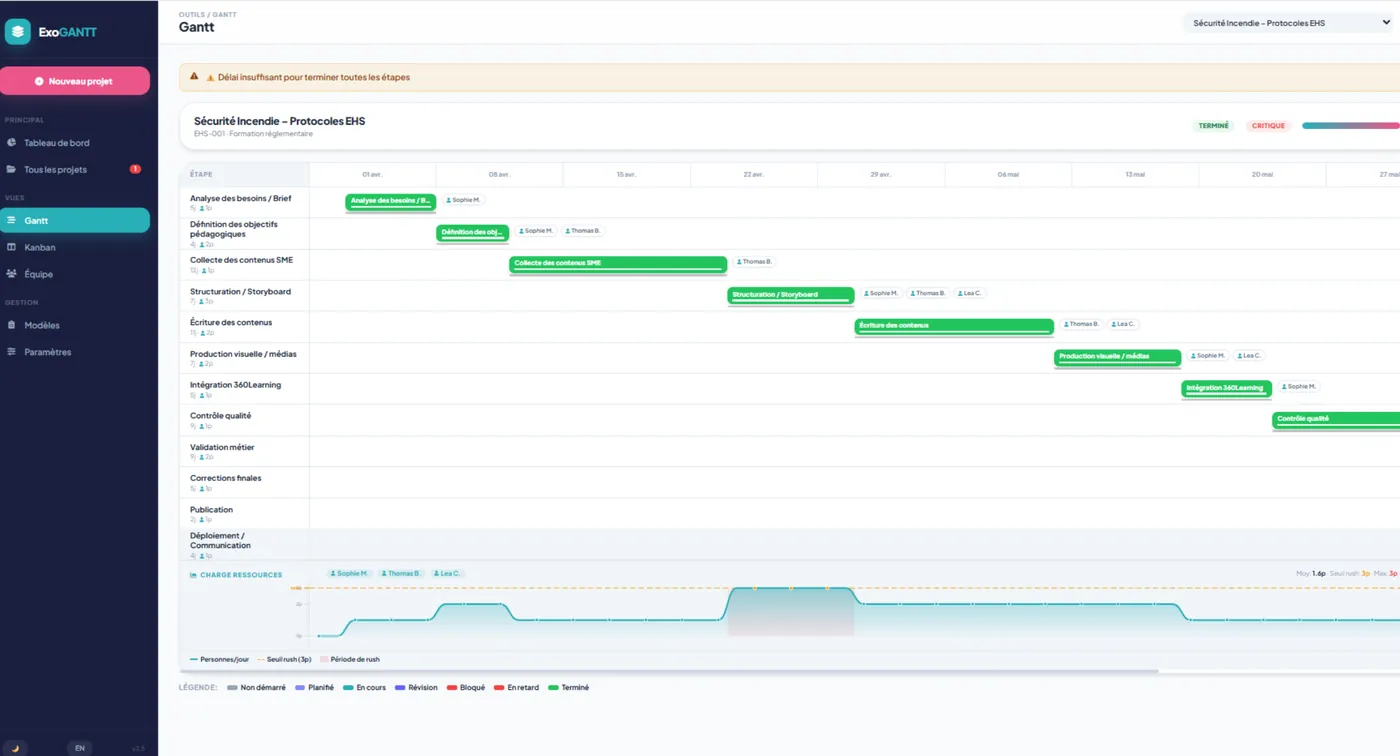Screen dimensions: 1400x756
Task: Select the Définition des obj... Gantt bar
Action: click(x=473, y=232)
